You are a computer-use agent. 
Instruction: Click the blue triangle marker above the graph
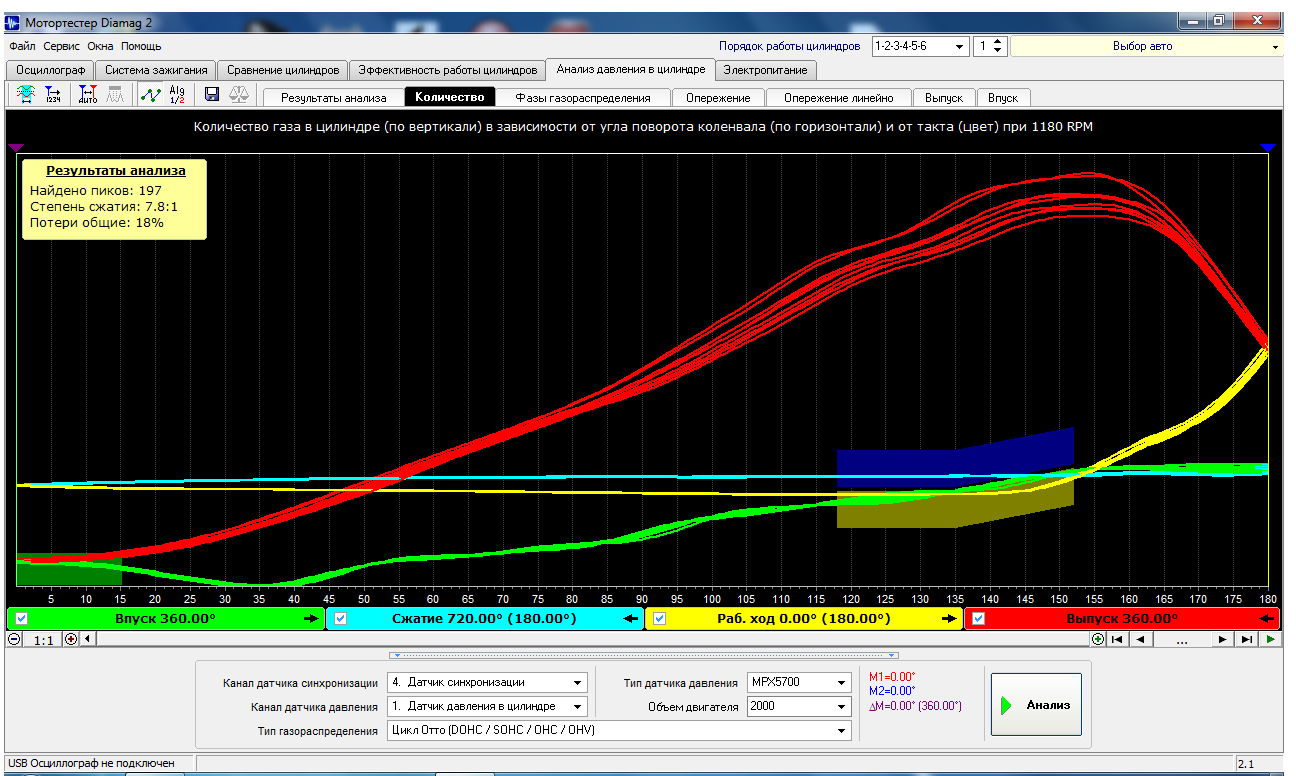(1268, 148)
